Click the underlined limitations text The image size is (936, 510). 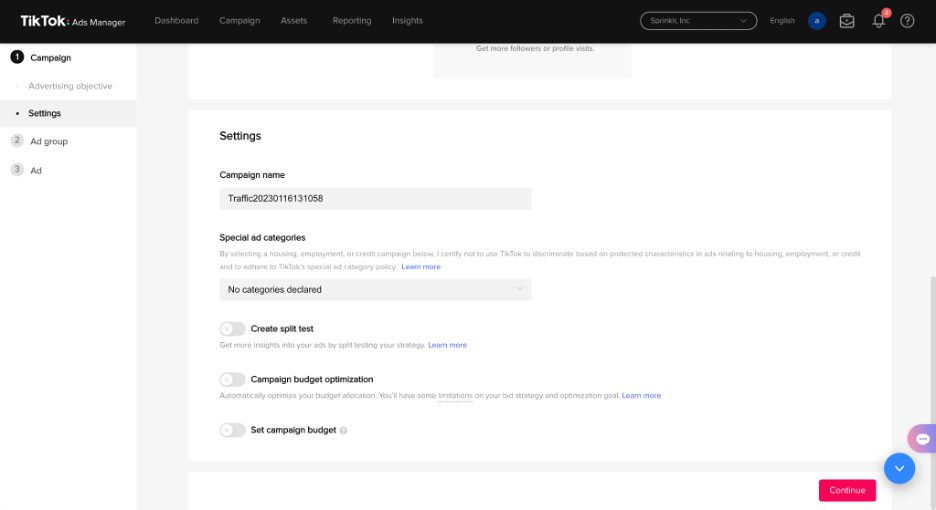455,396
